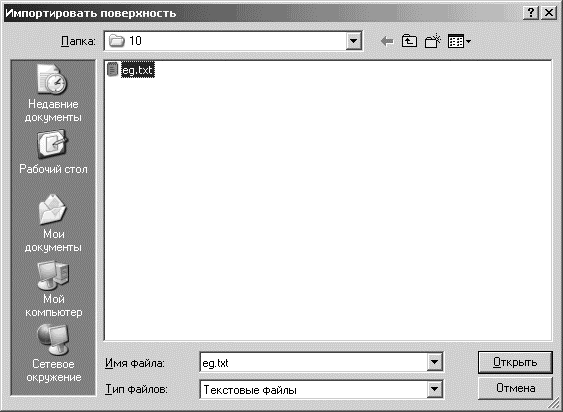Open the view menu icon
This screenshot has height=412, width=563.
tap(459, 41)
